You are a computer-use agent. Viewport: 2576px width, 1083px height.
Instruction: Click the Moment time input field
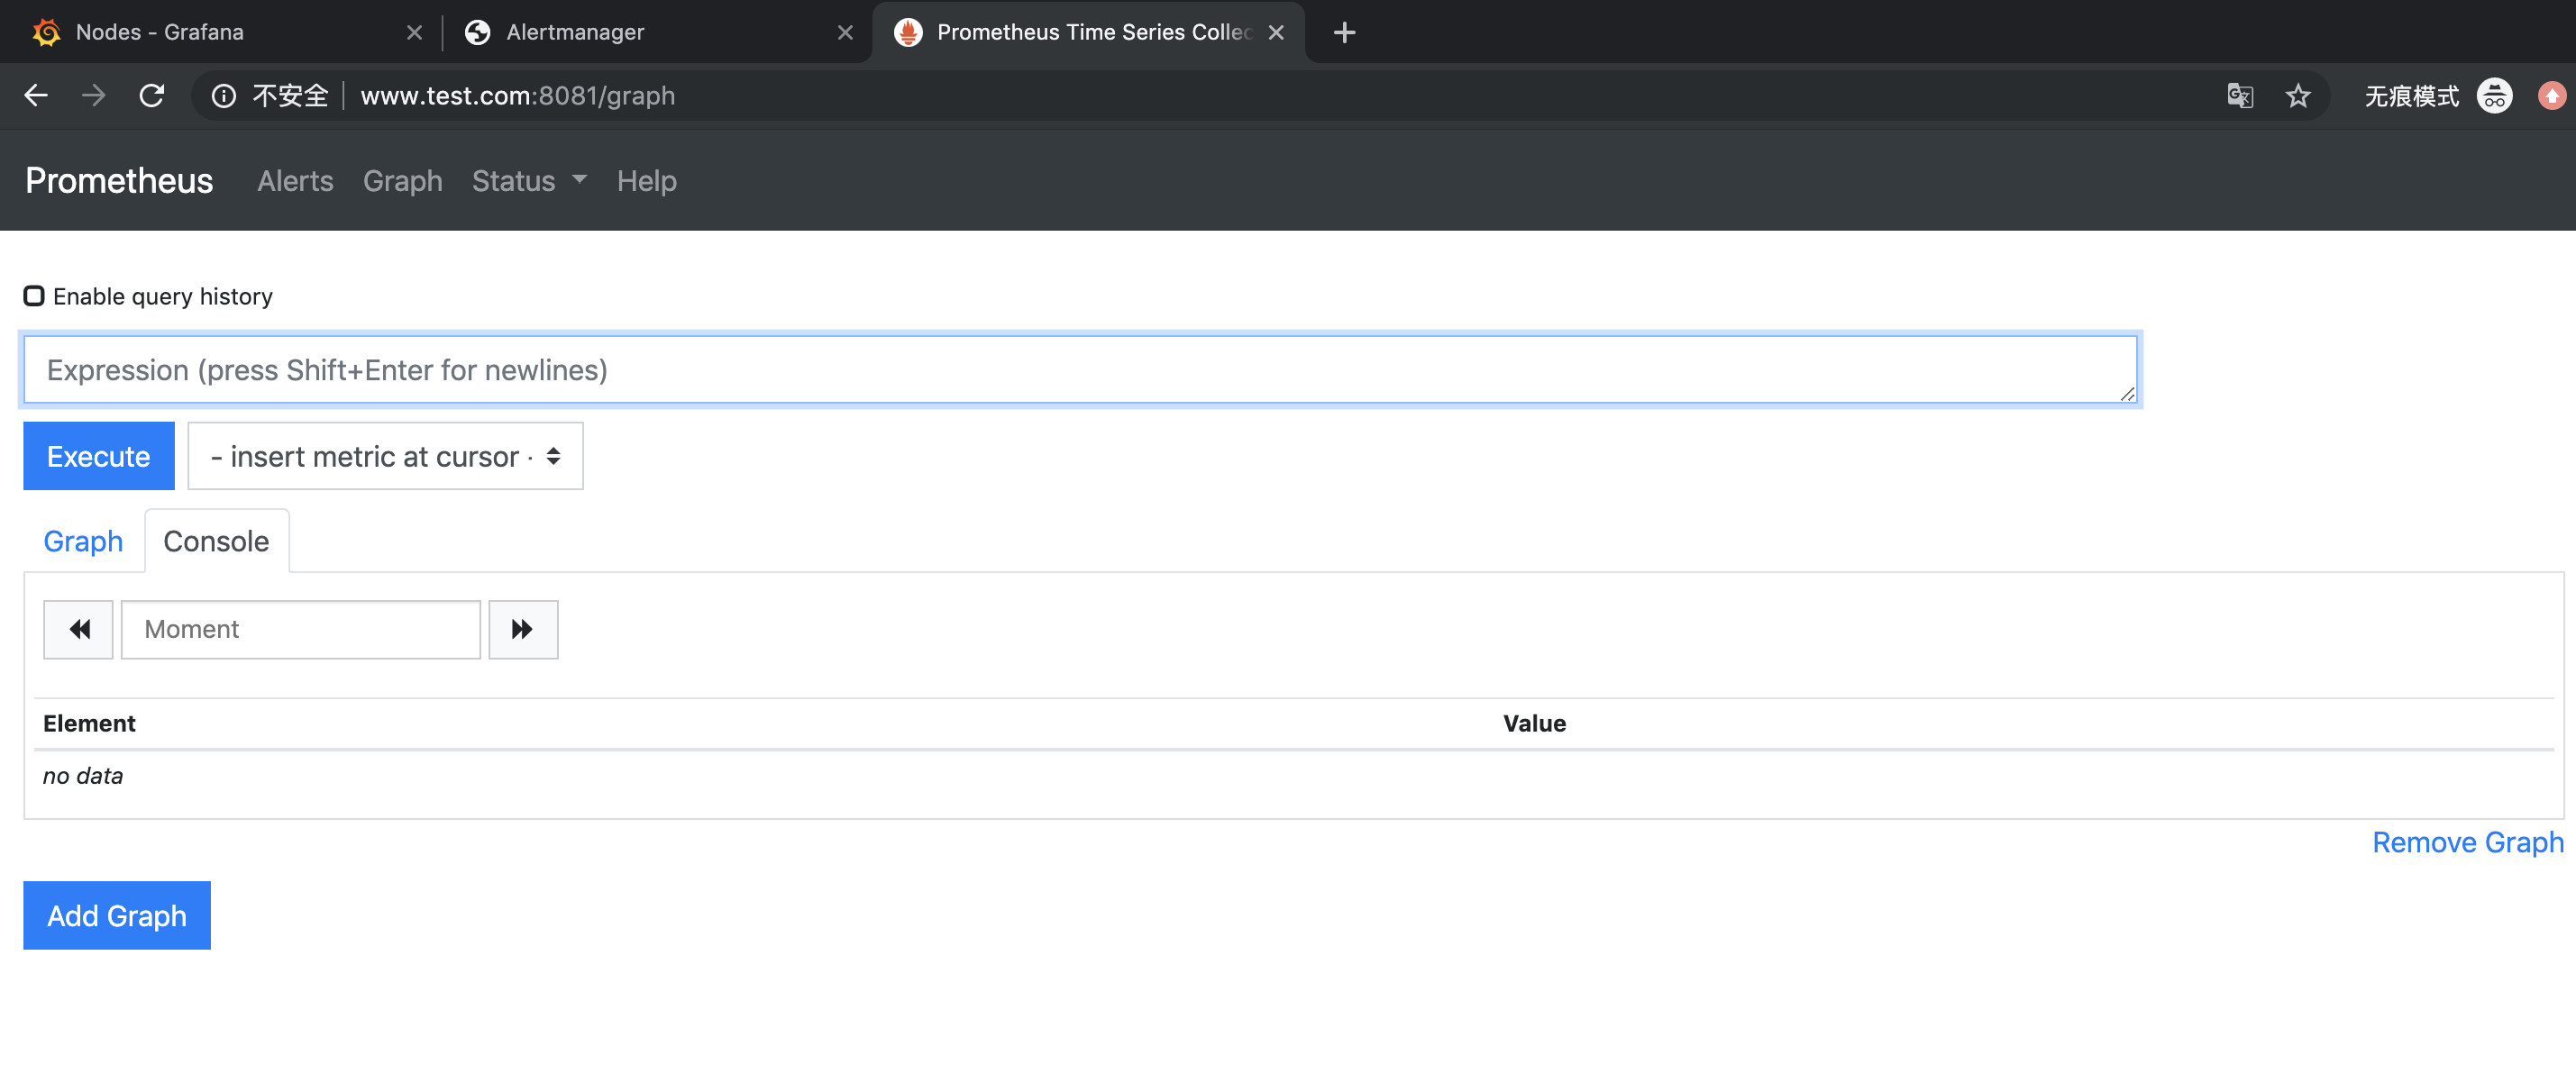(x=301, y=629)
